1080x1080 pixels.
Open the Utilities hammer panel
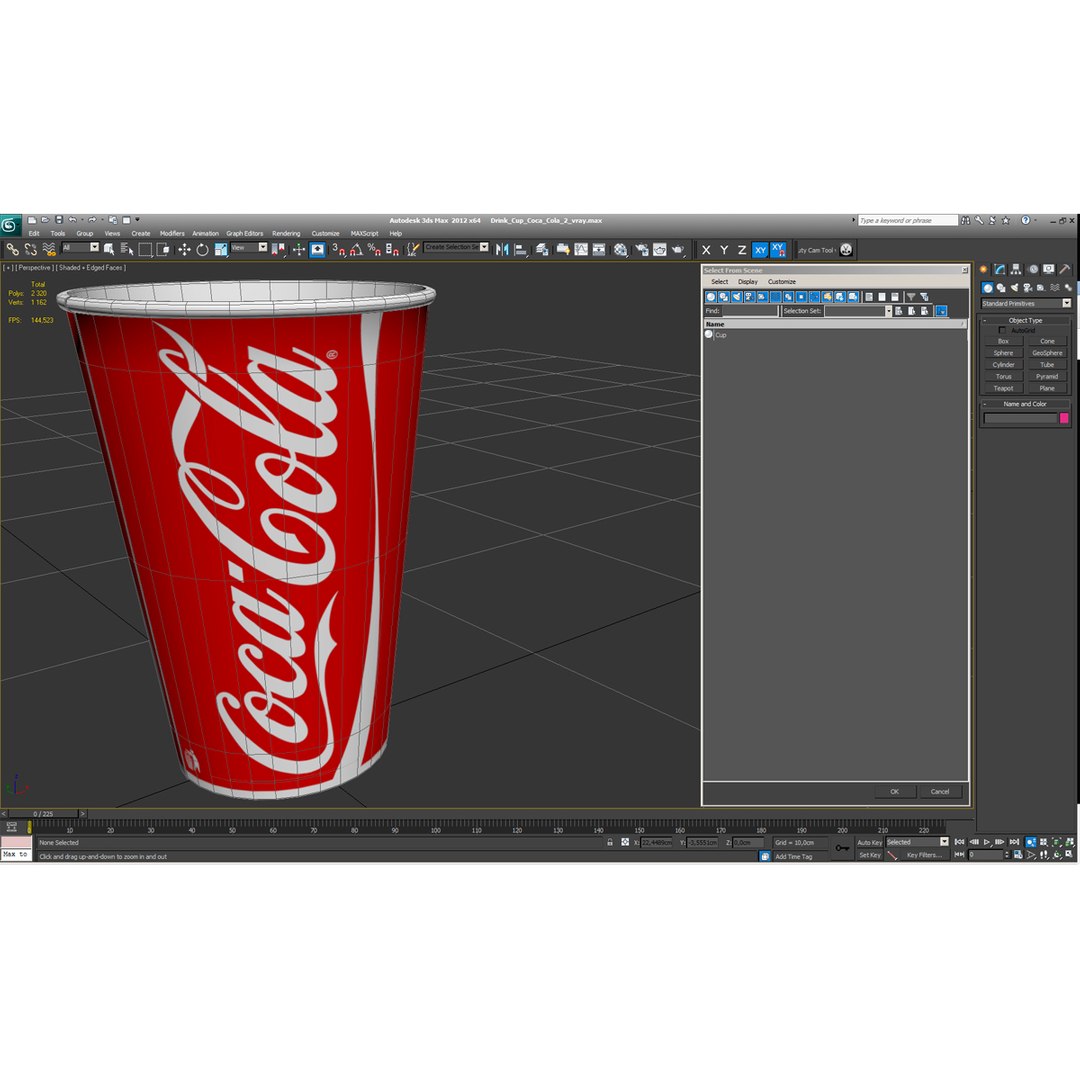click(1065, 269)
